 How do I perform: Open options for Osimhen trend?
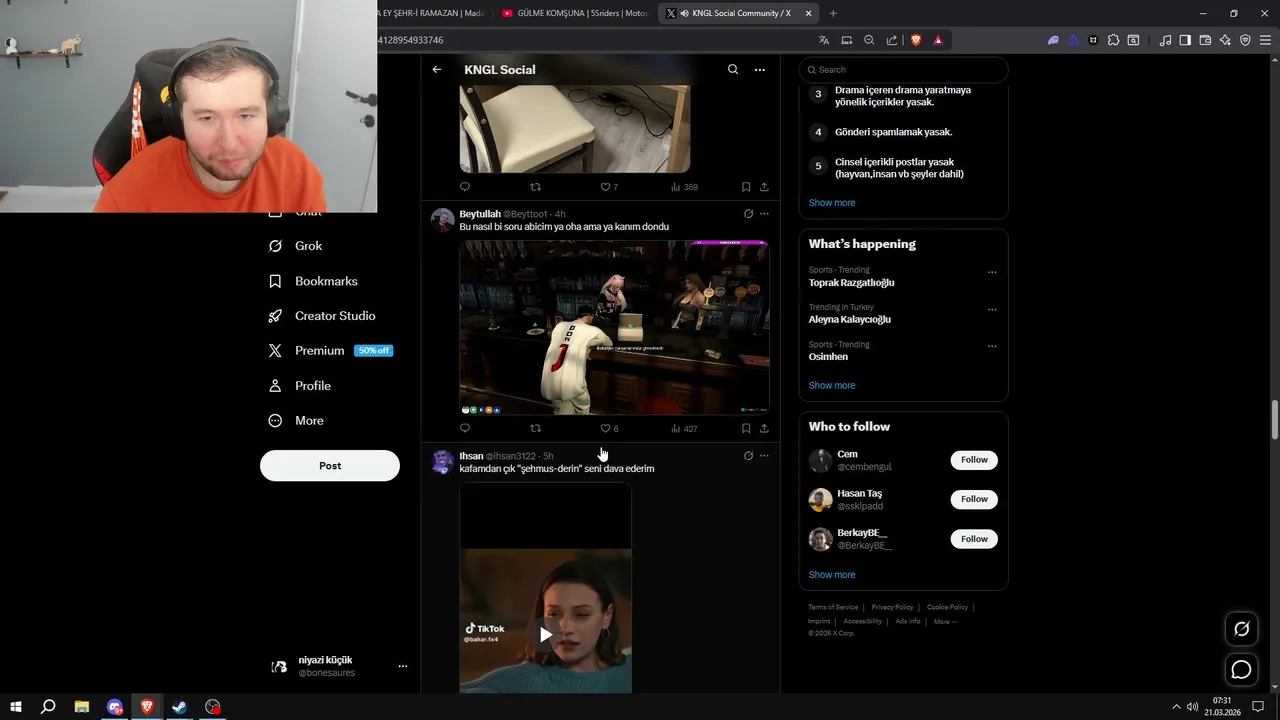[992, 346]
